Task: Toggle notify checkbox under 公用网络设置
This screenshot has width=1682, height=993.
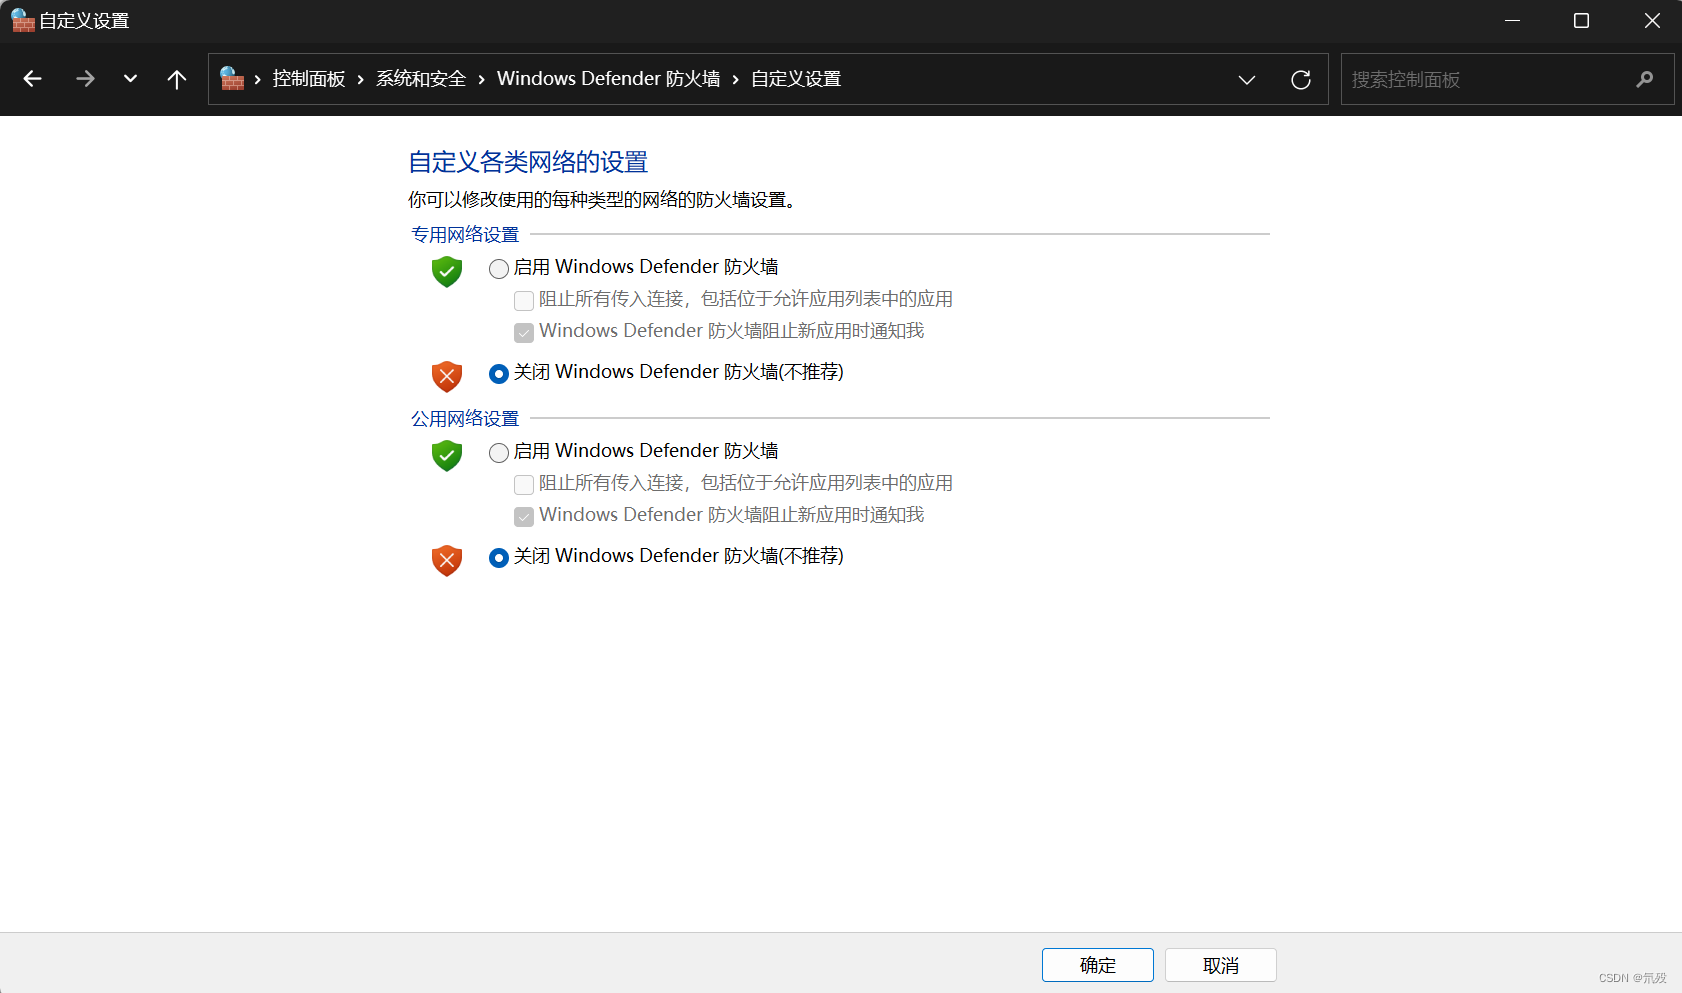Action: pos(524,516)
